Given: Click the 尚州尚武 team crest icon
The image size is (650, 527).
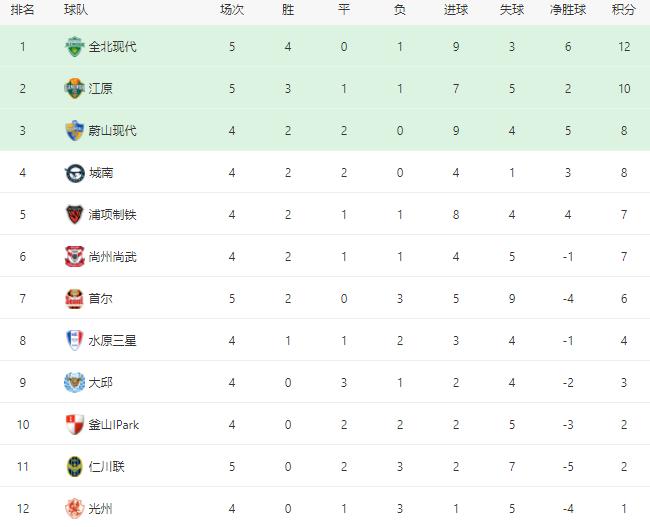Looking at the screenshot, I should [75, 257].
